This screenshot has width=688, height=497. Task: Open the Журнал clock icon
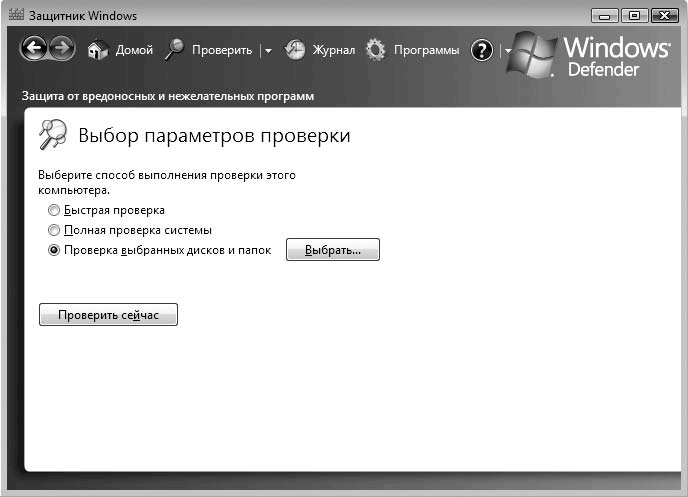295,50
